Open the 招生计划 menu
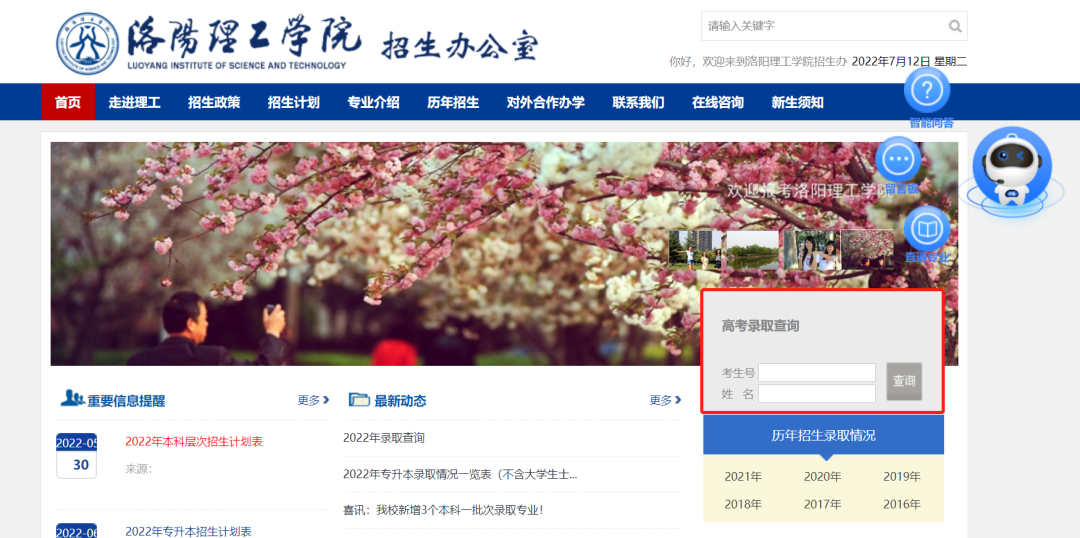Viewport: 1080px width, 538px height. (293, 103)
